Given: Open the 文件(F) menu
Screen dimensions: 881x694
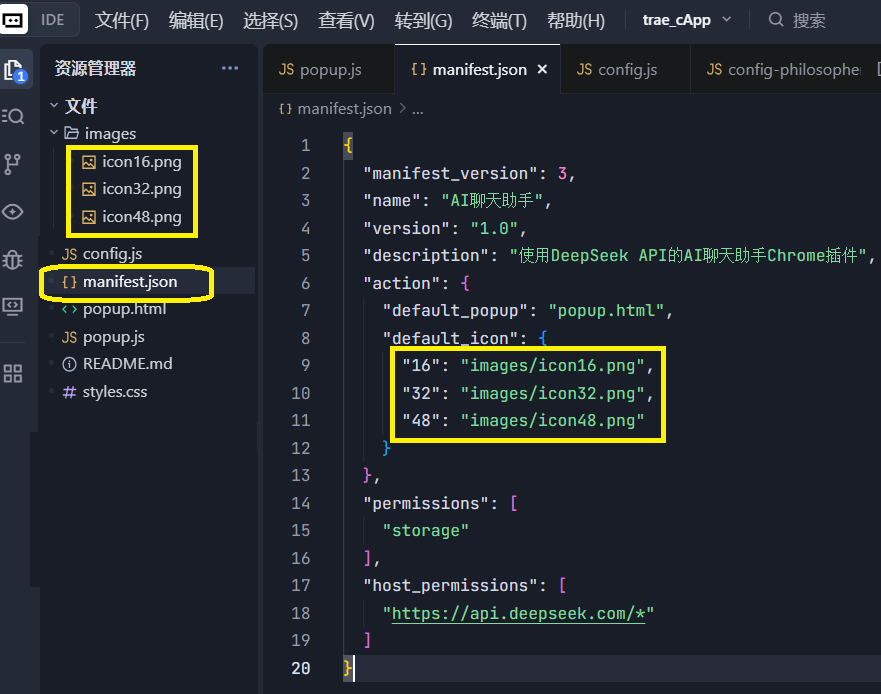Looking at the screenshot, I should (122, 20).
